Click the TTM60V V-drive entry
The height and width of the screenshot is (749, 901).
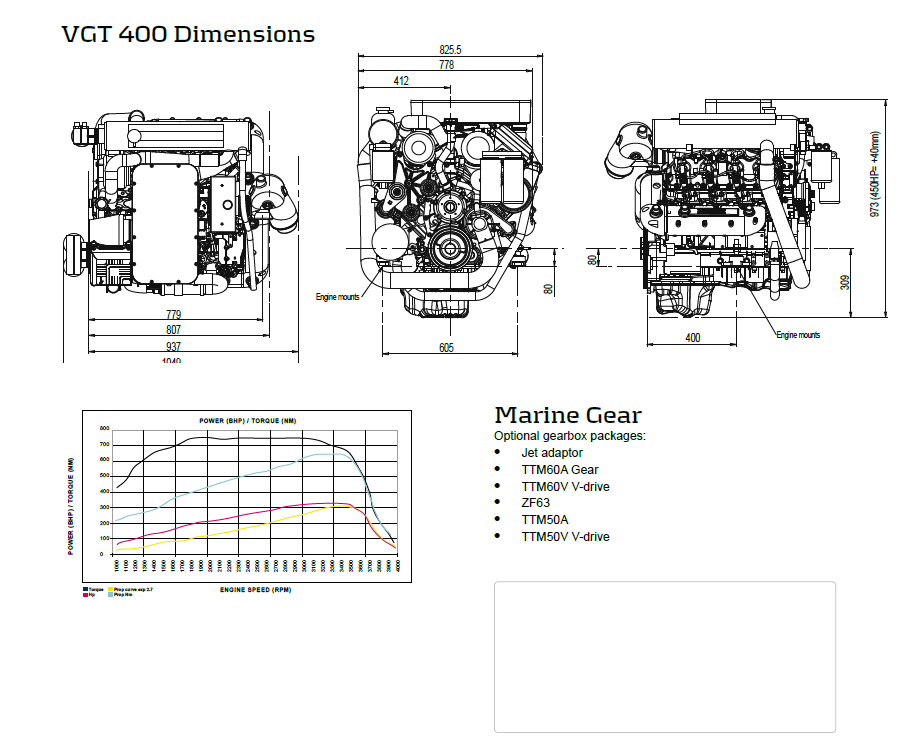[565, 487]
